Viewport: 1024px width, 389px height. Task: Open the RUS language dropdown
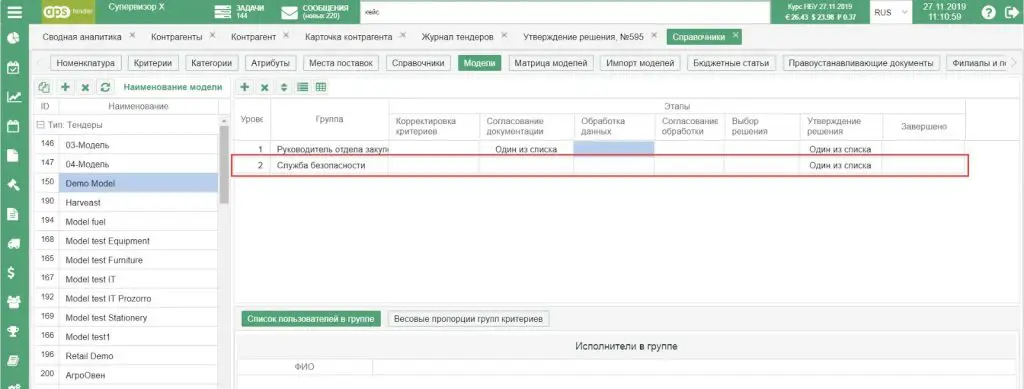click(891, 12)
